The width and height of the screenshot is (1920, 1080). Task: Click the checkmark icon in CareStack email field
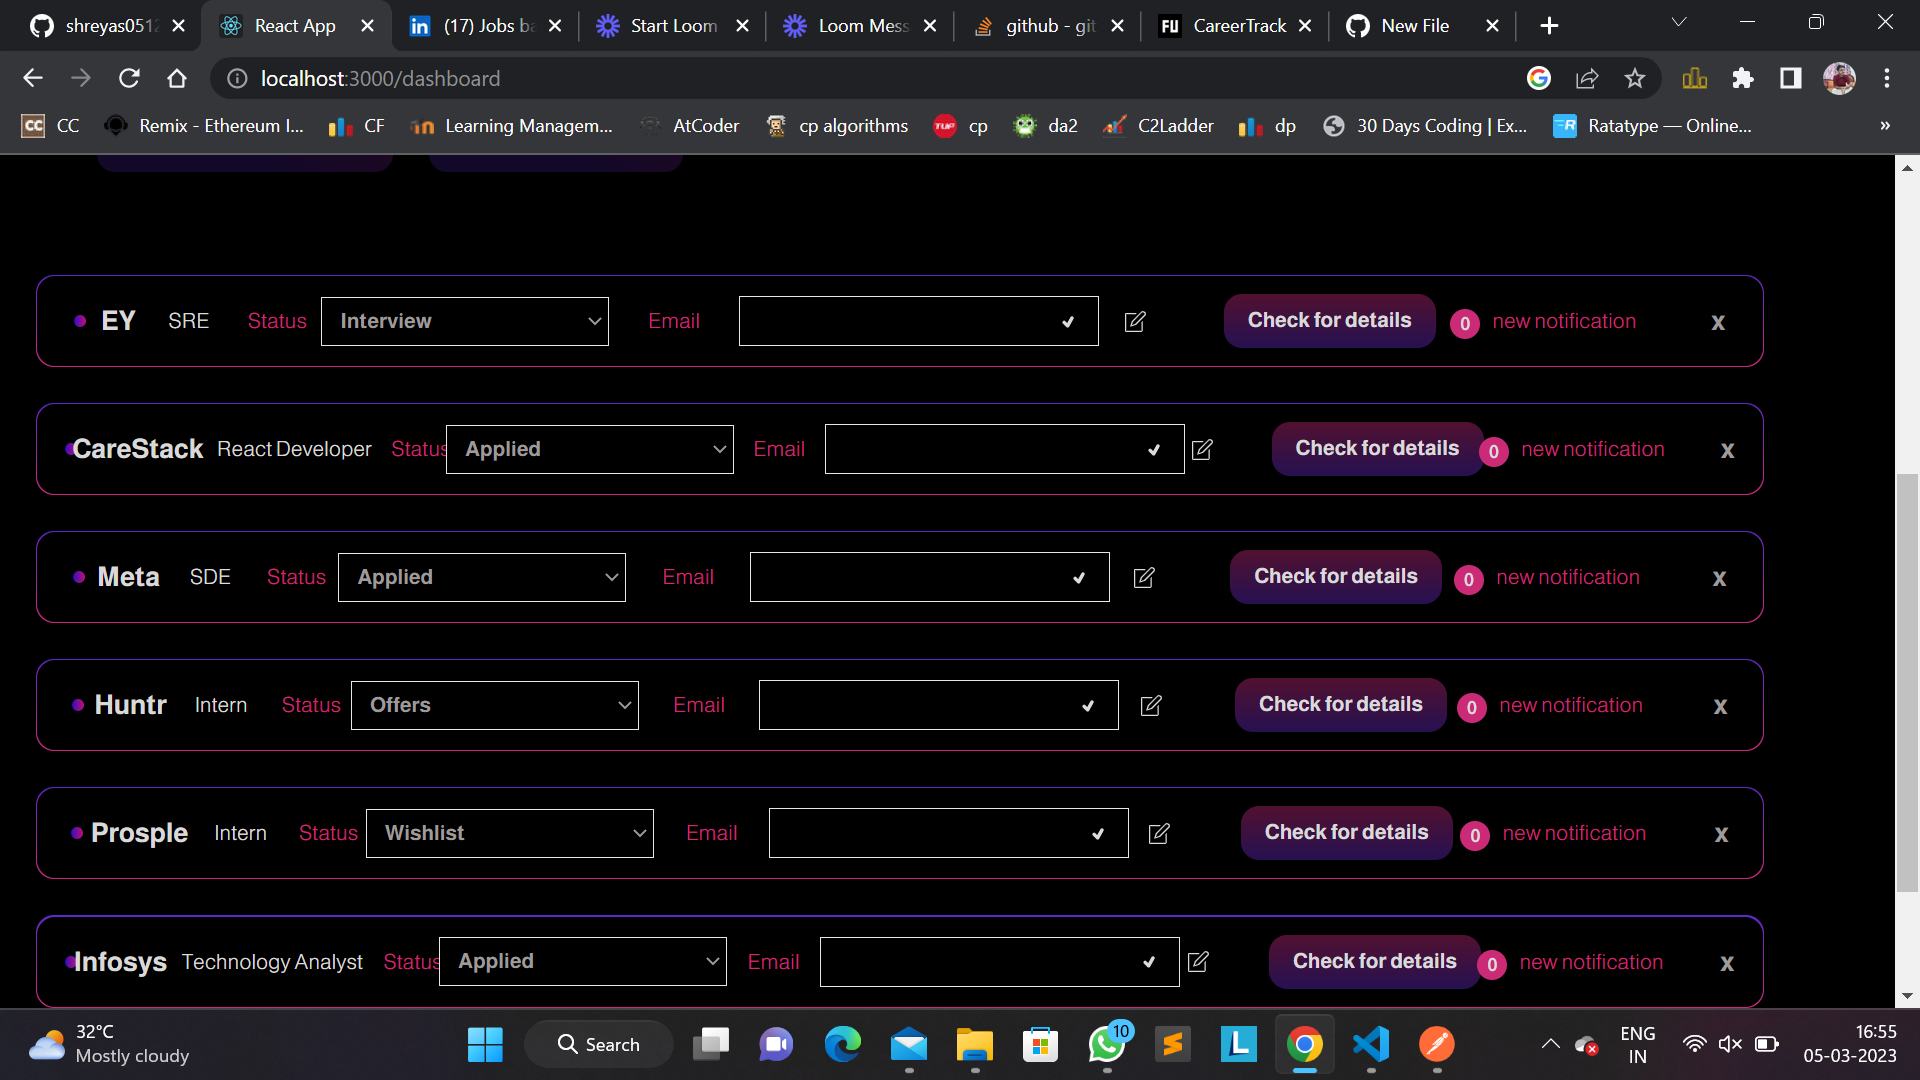1154,449
